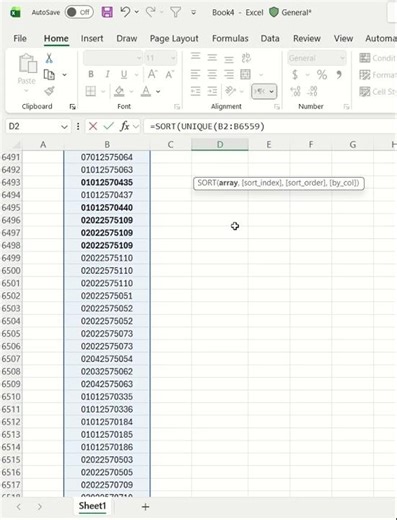Click the Middle Align icon
397x520 pixels.
[x=212, y=58]
